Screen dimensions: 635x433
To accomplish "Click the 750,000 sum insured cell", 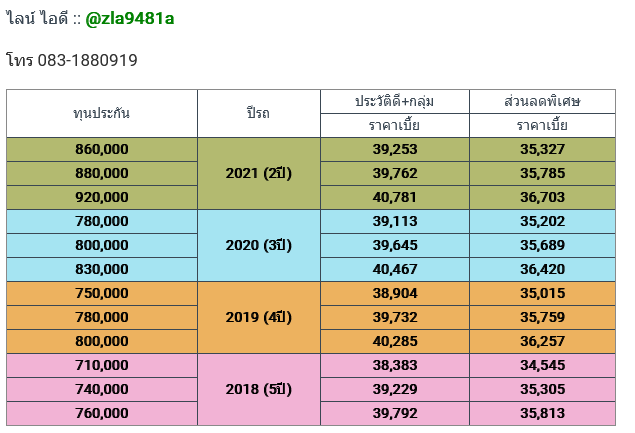I will click(102, 293).
